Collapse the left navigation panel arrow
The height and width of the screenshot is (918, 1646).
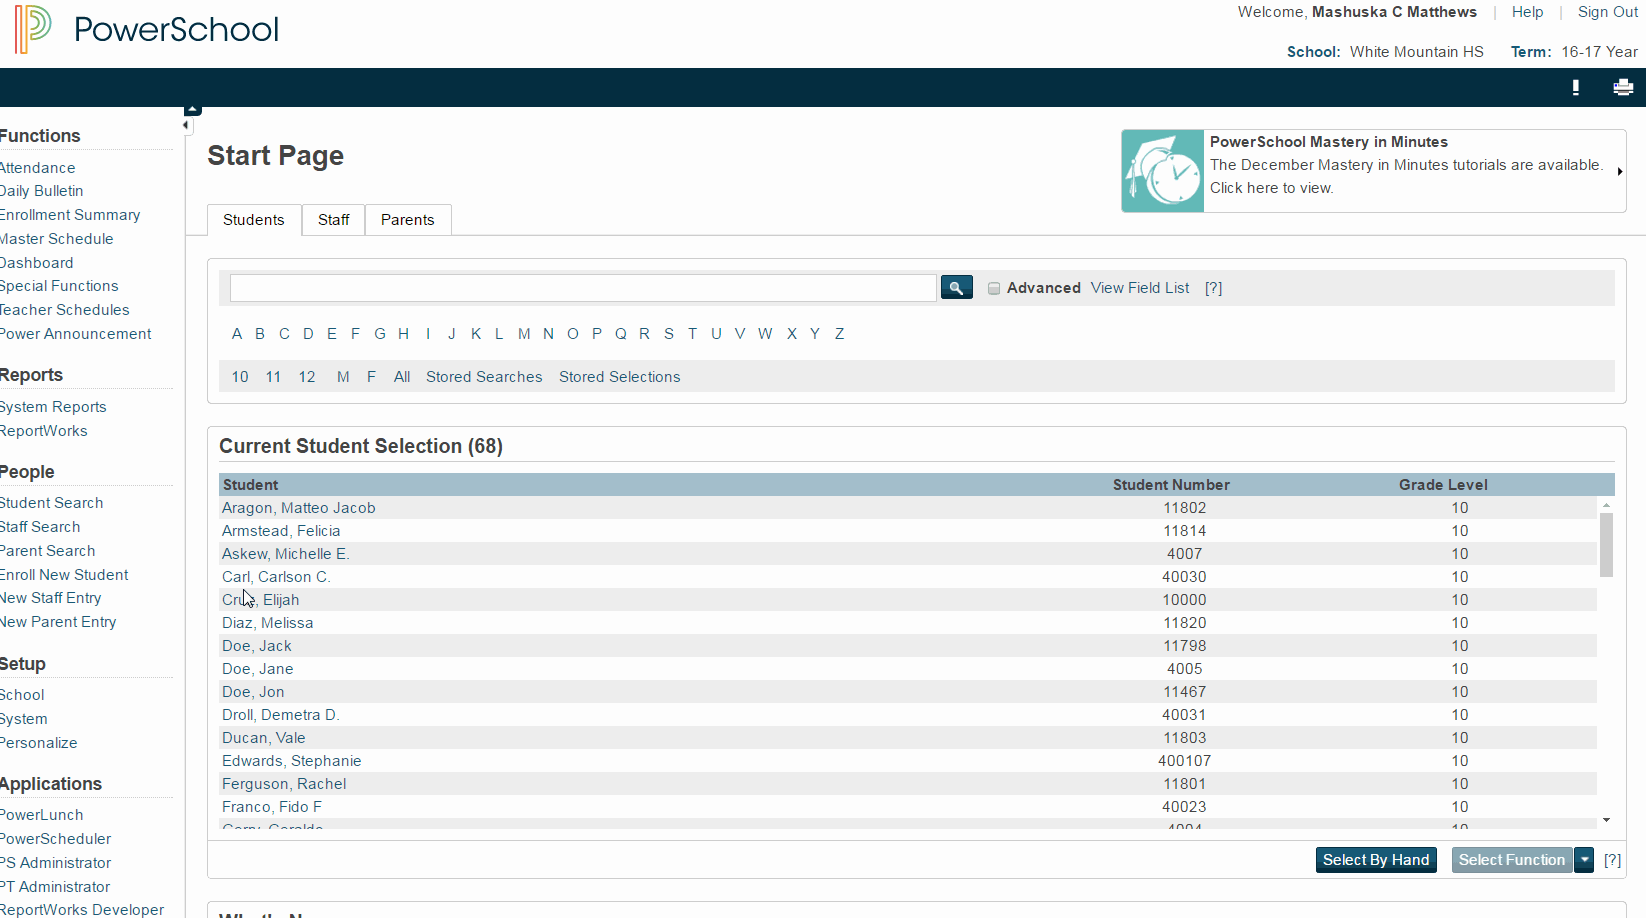click(x=186, y=125)
